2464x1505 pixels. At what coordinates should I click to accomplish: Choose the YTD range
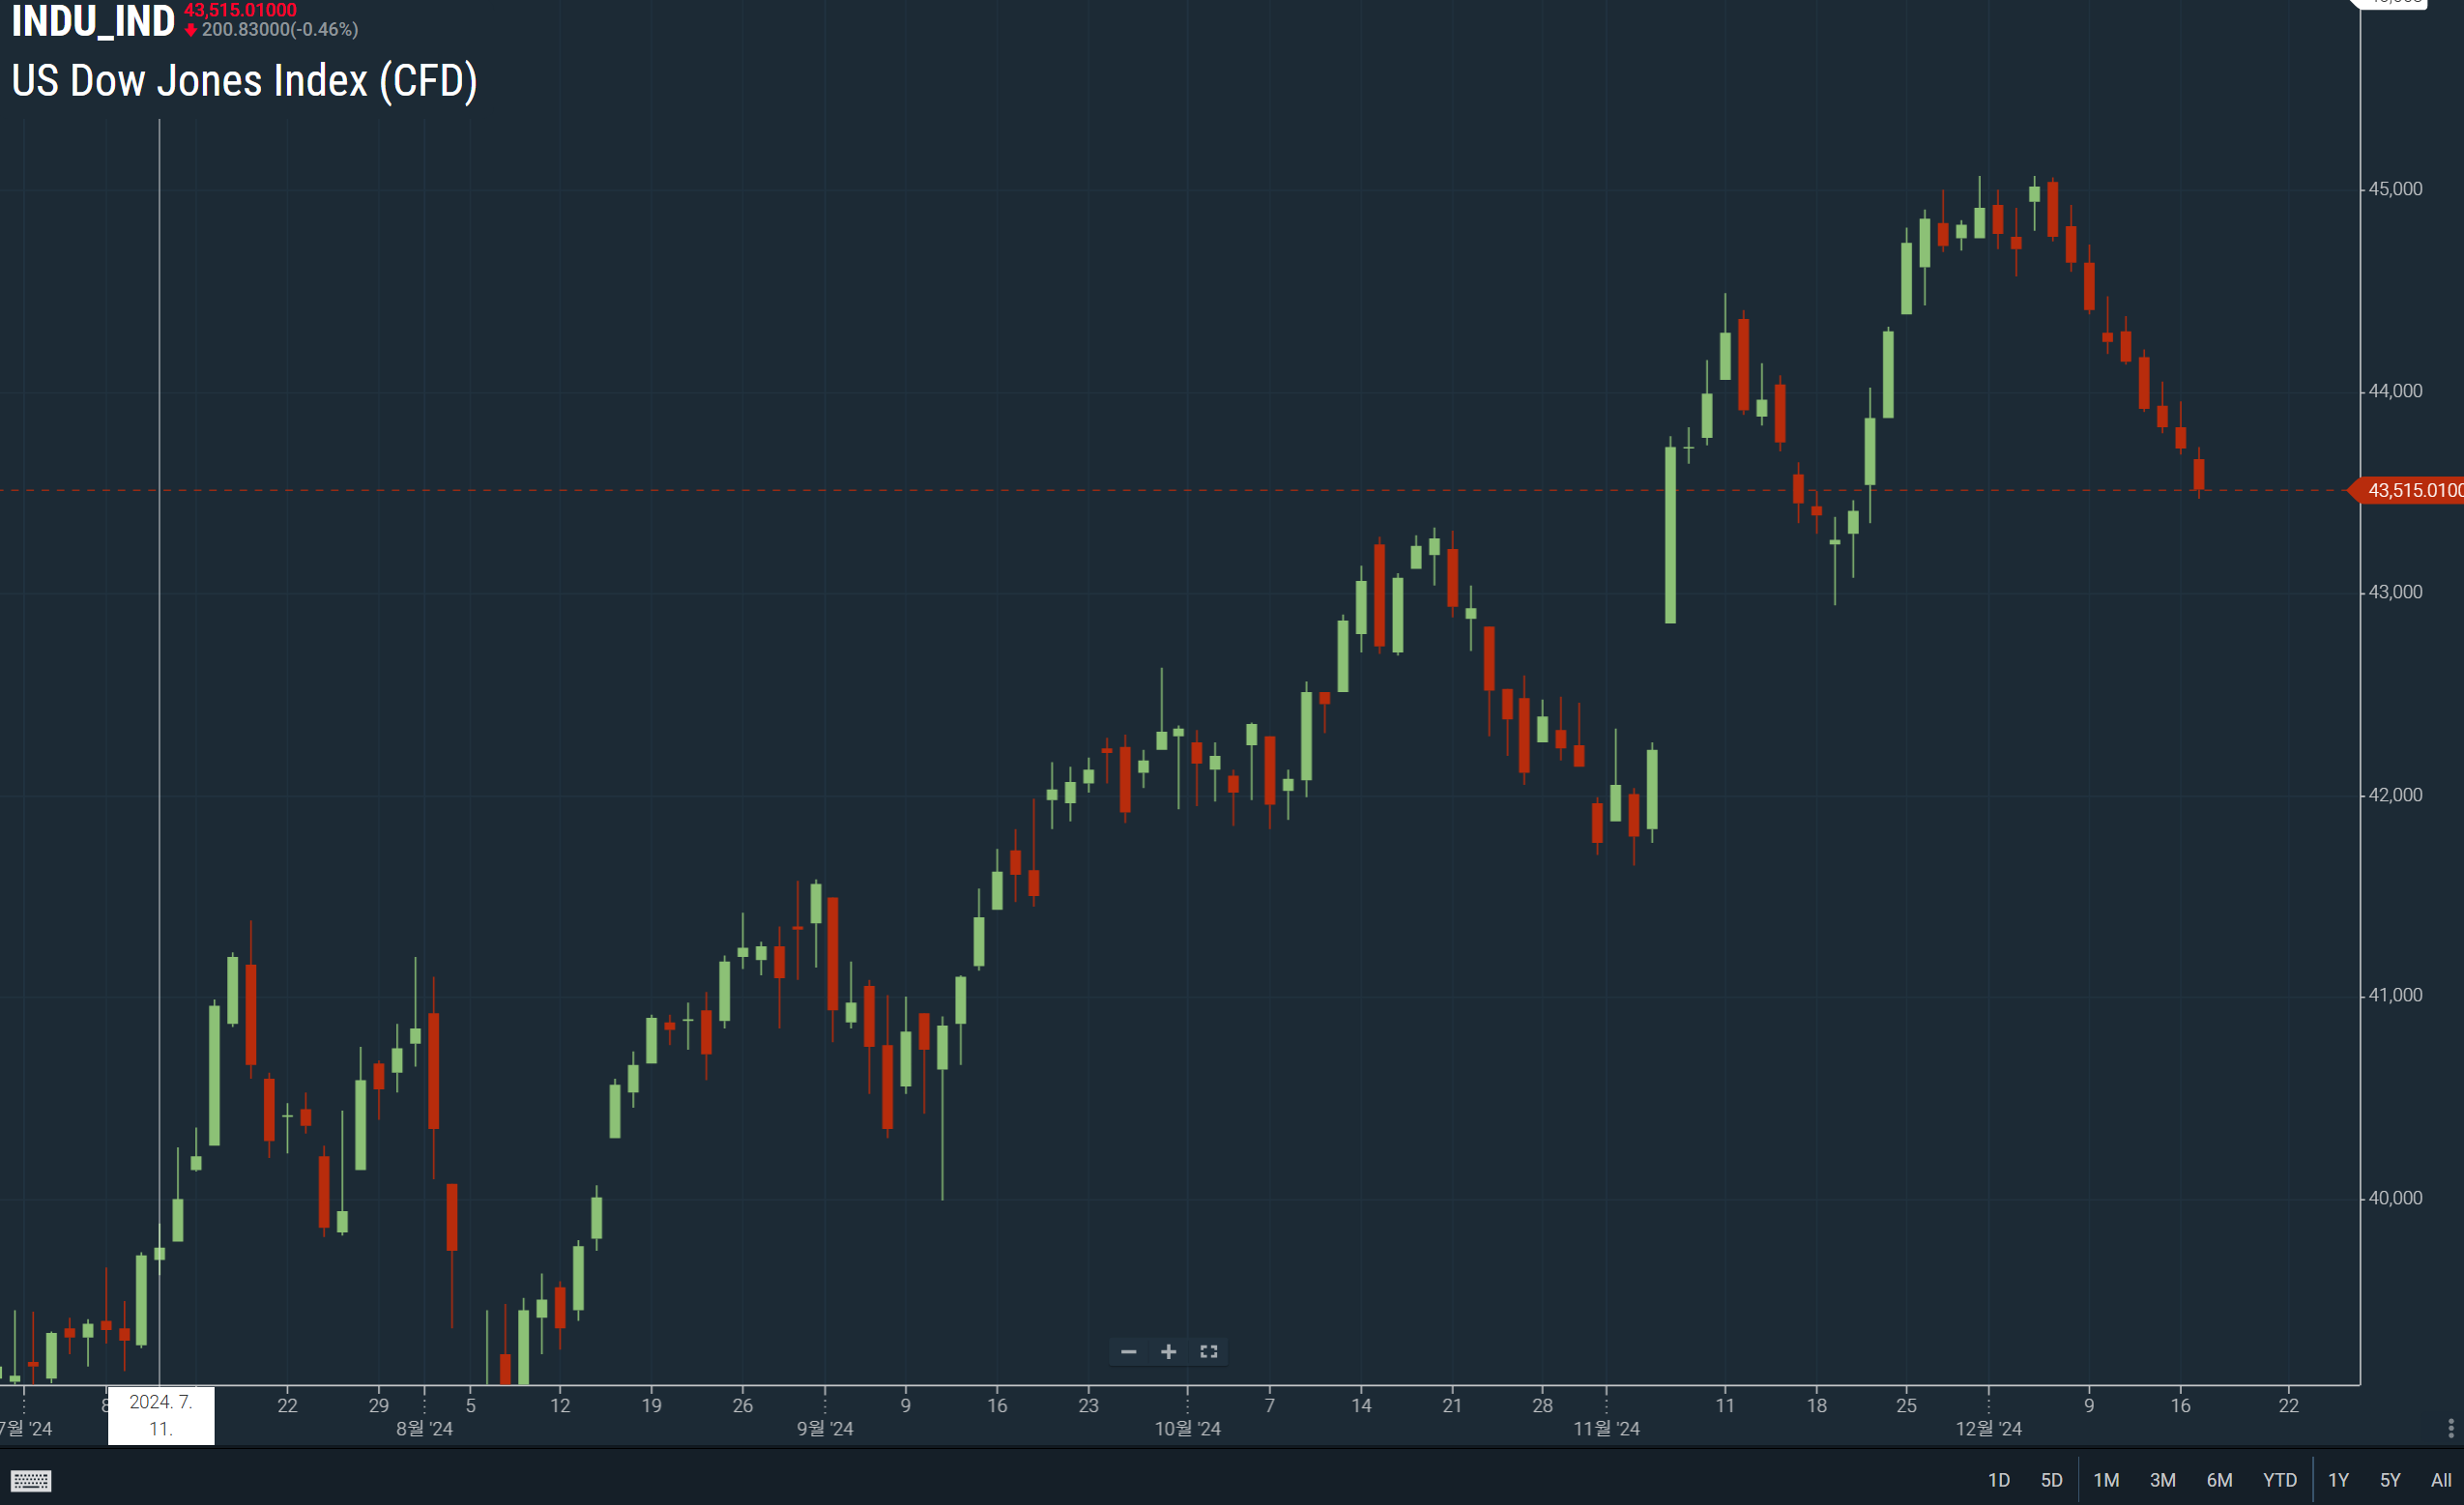(2279, 1480)
